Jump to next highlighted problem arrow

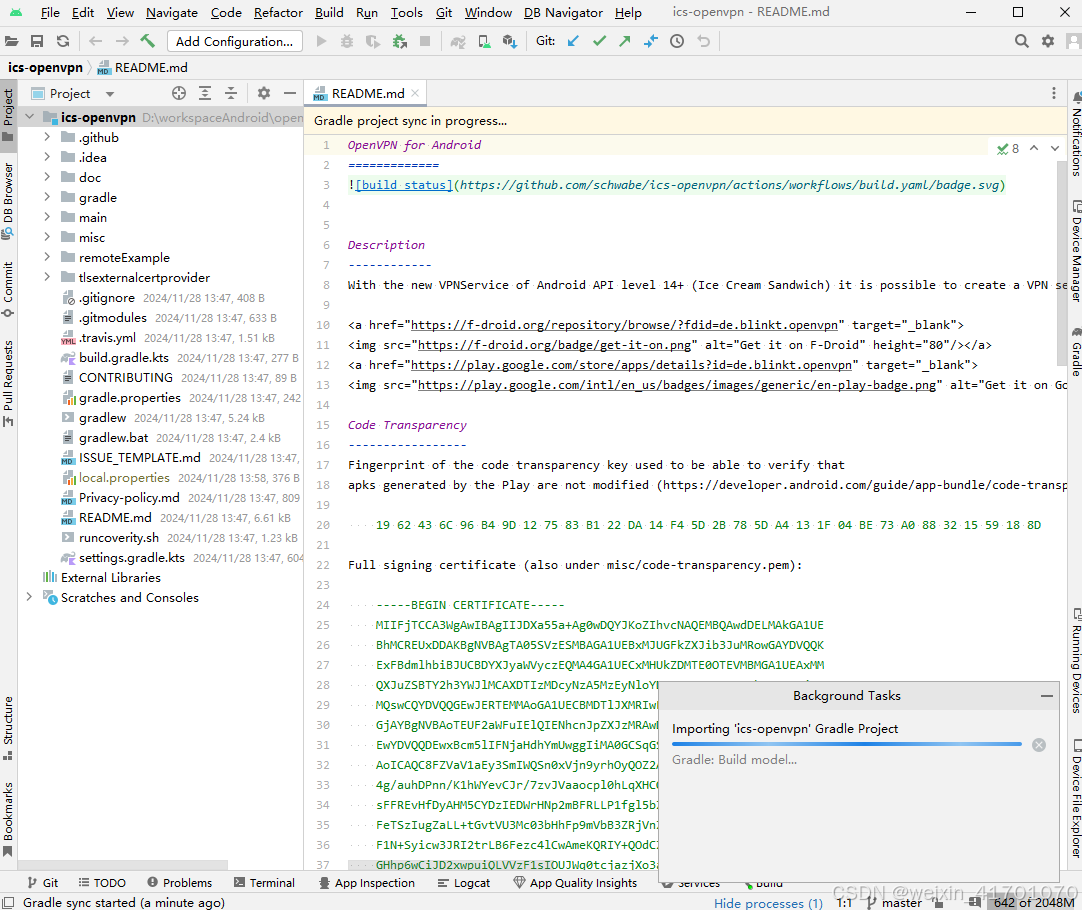point(1054,148)
